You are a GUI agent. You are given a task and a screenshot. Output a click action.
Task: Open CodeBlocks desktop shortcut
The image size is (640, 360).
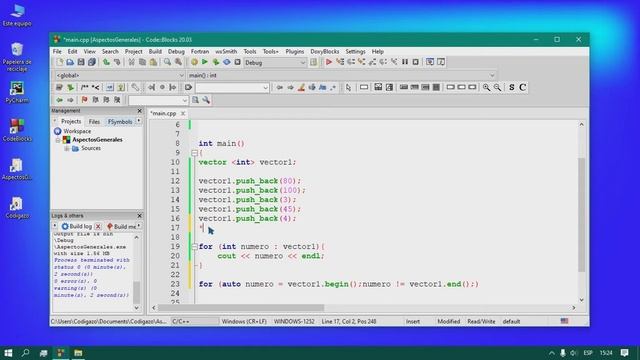(17, 130)
